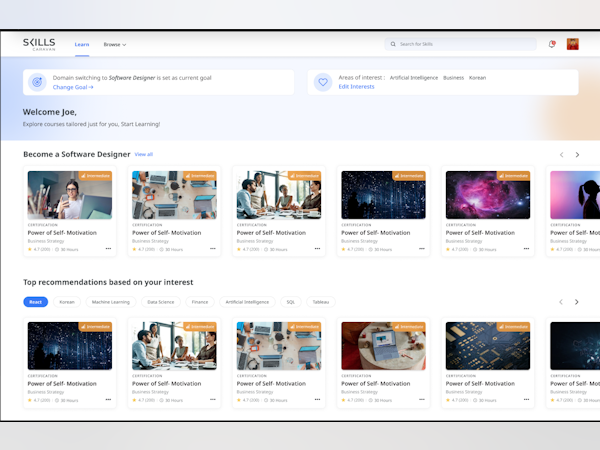Open three-dot menu on Software Designer laptops card
Screen dimensions: 600x450
coord(213,249)
